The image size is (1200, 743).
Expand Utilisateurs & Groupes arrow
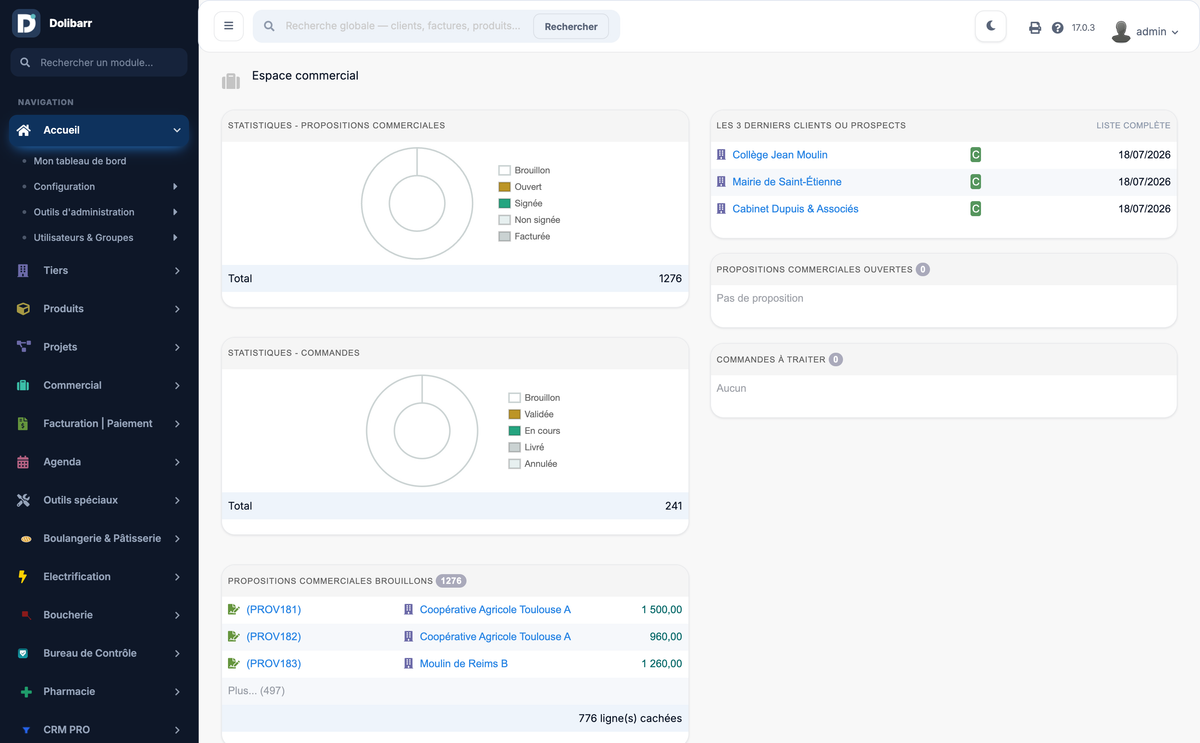[175, 238]
